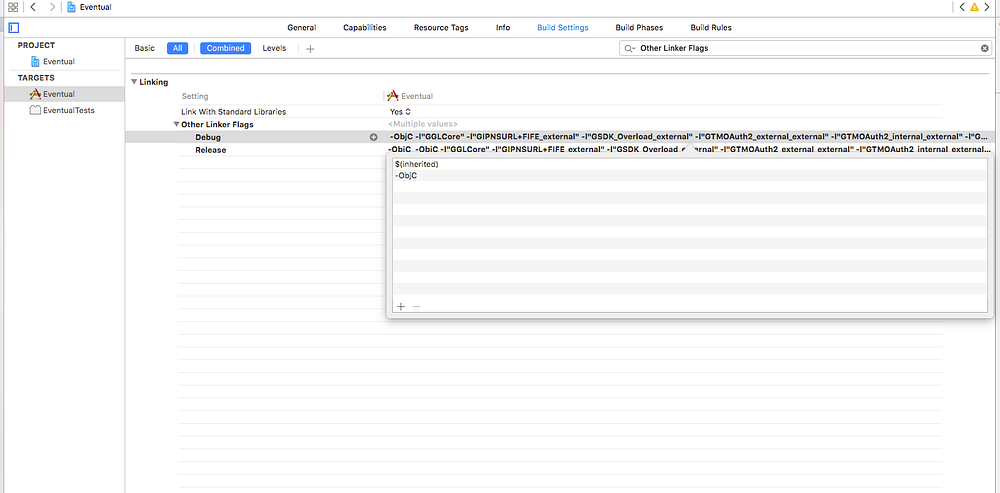Go back with the left chevron
Screen dimensions: 1000x493
33,7
